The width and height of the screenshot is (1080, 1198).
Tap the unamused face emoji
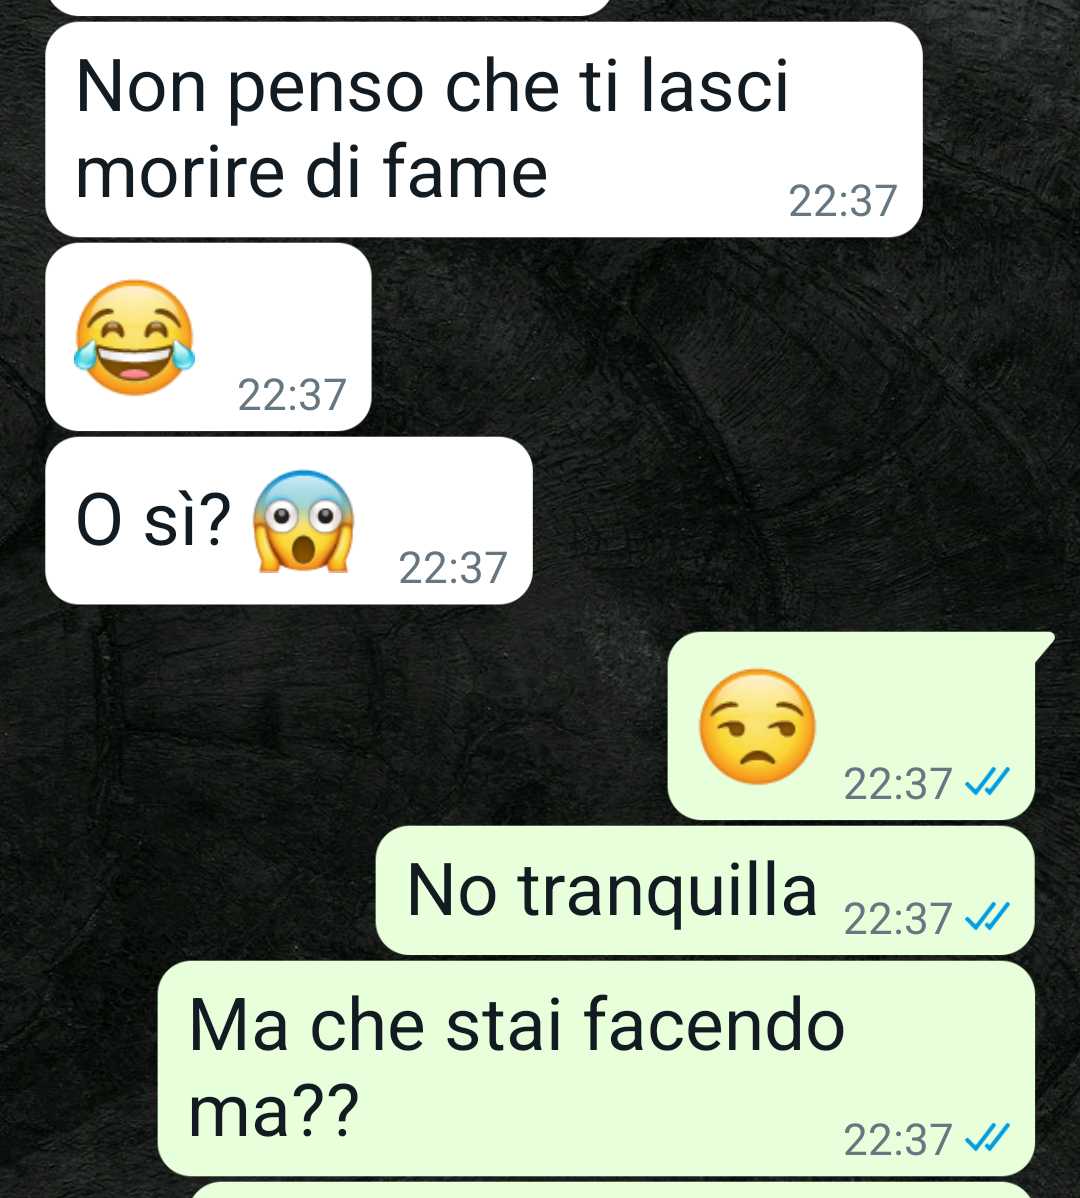pos(757,727)
